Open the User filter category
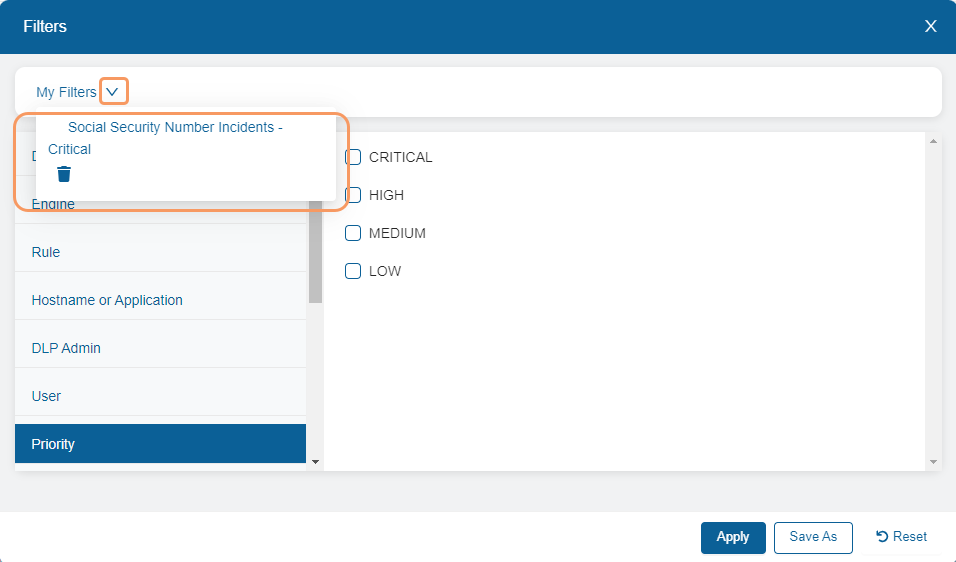 pos(46,396)
